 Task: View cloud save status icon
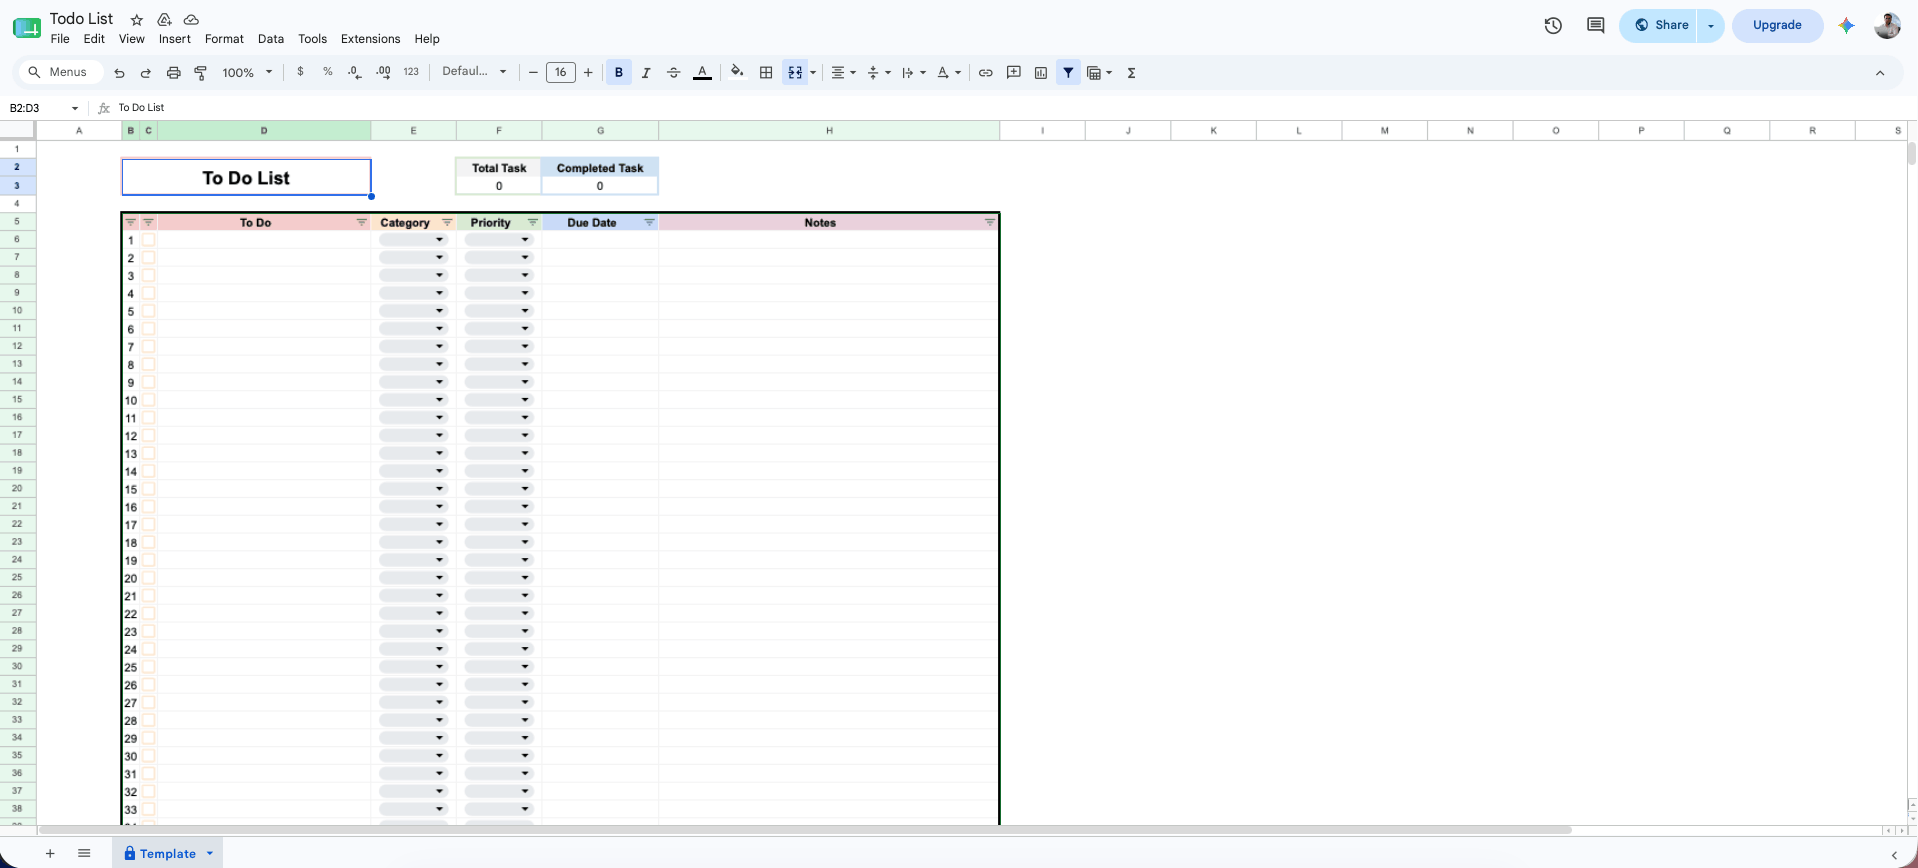click(x=191, y=19)
